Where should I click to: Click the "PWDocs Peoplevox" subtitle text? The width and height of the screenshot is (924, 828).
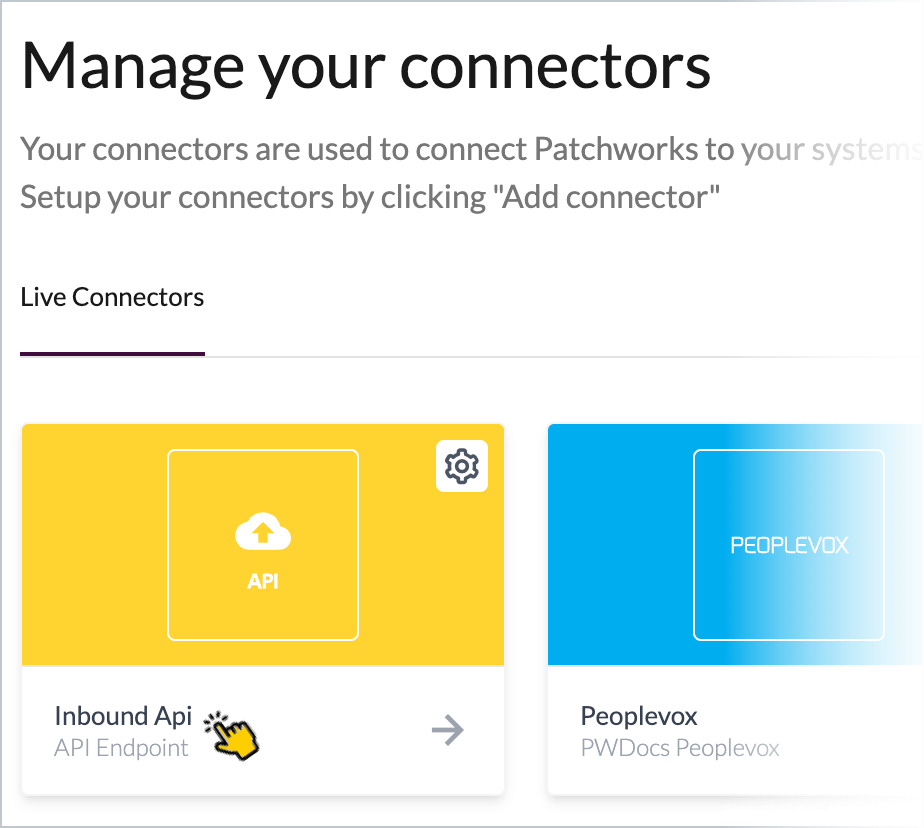pos(680,748)
